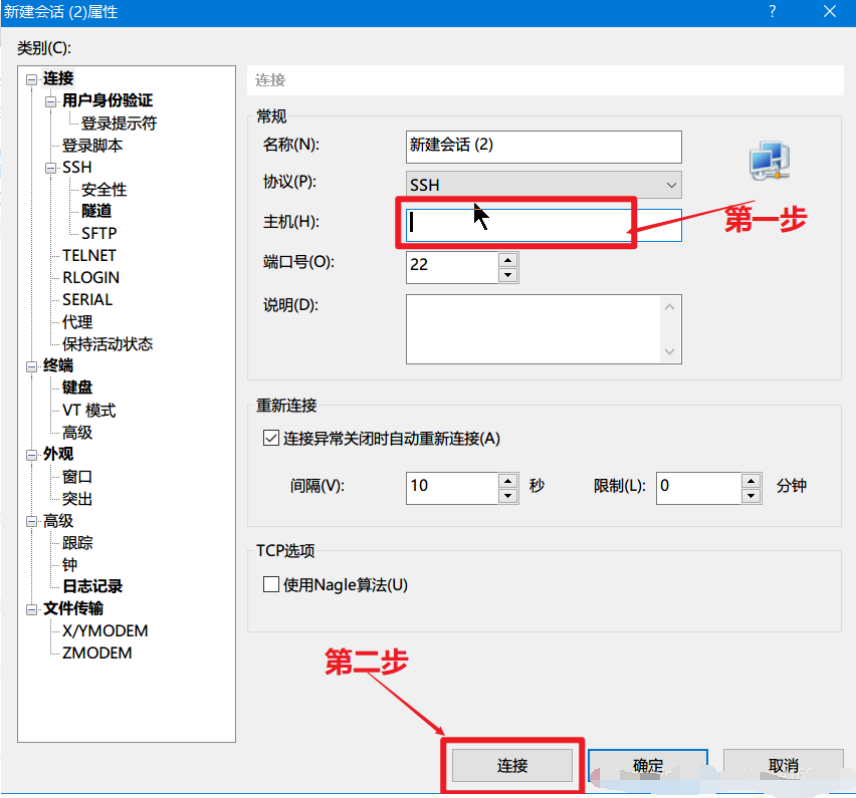Toggle auto reconnect on abnormal close checkbox
Screen dimensions: 856x798
pyautogui.click(x=271, y=438)
